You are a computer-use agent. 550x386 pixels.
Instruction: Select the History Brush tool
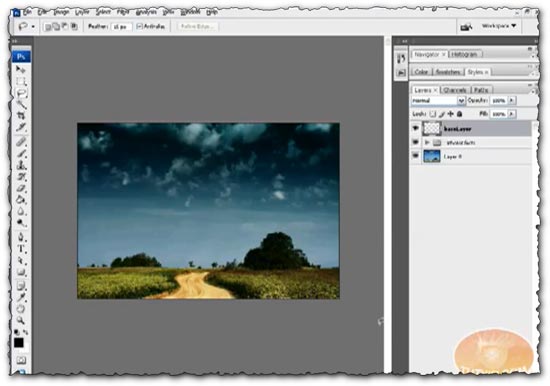(21, 177)
